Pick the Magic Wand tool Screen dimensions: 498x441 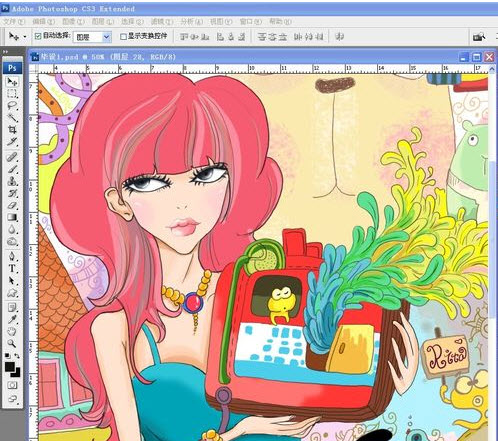[12, 118]
